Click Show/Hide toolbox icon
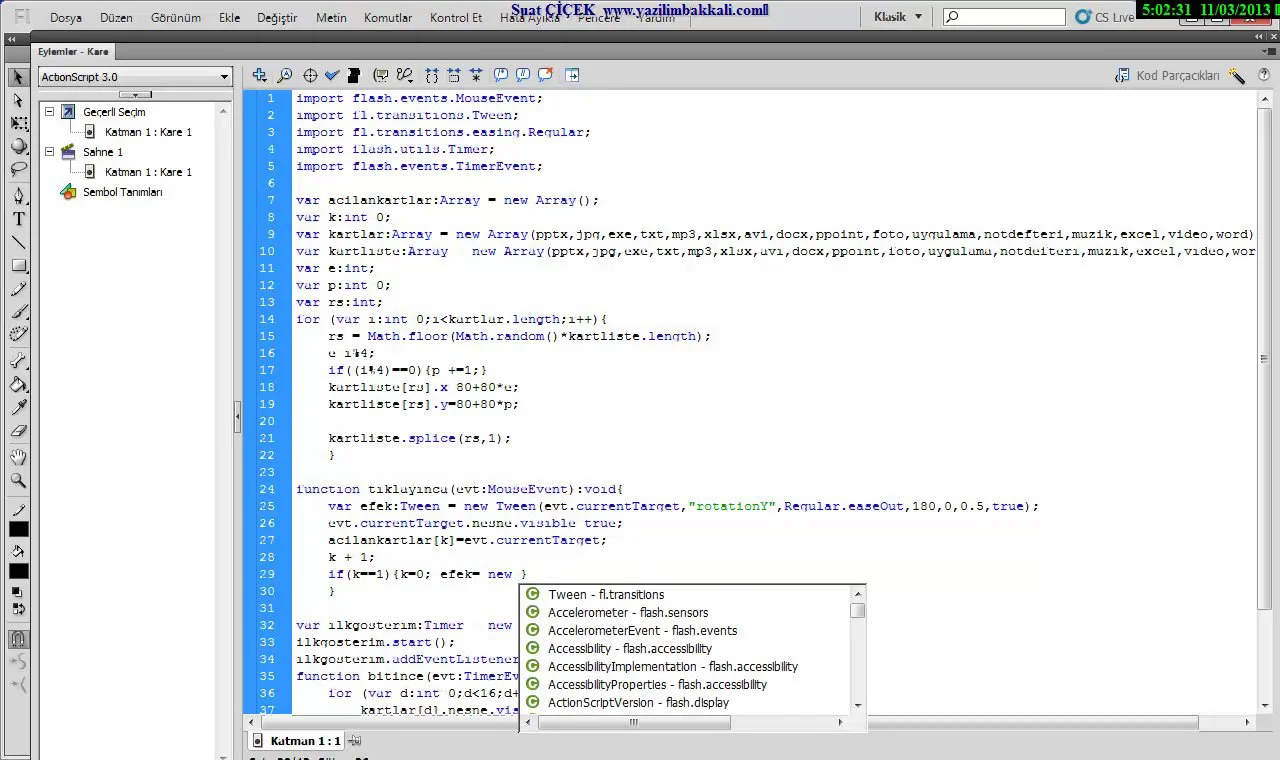 click(572, 75)
